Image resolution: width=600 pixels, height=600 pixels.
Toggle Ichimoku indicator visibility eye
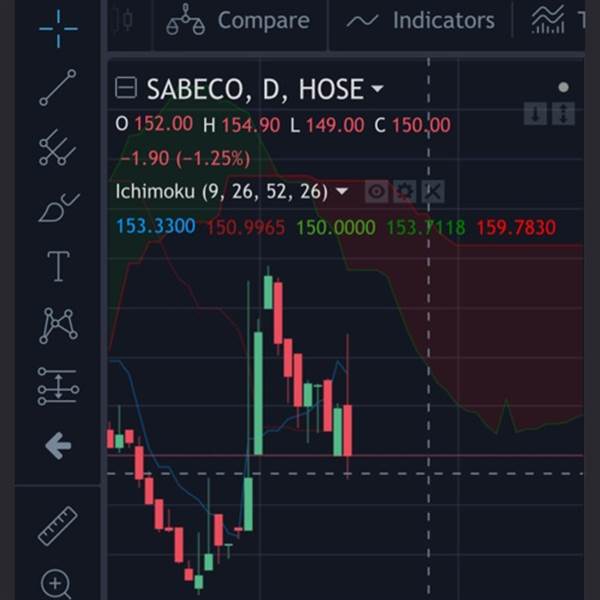pyautogui.click(x=377, y=191)
